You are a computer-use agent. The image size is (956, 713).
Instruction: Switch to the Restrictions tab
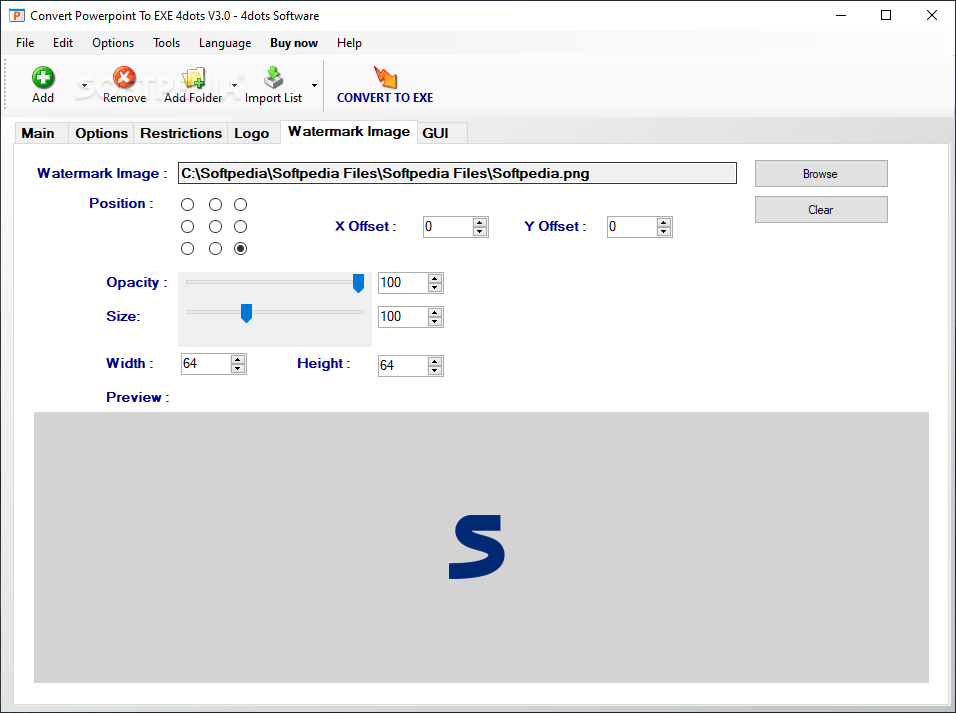coord(181,133)
